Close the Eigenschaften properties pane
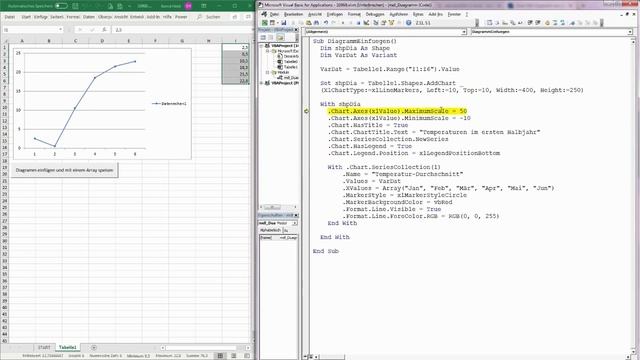The width and height of the screenshot is (640, 360). [296, 215]
